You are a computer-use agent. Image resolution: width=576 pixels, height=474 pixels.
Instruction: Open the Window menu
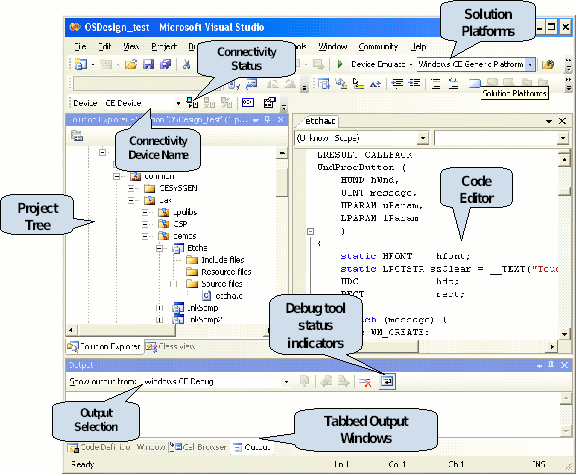[x=333, y=47]
